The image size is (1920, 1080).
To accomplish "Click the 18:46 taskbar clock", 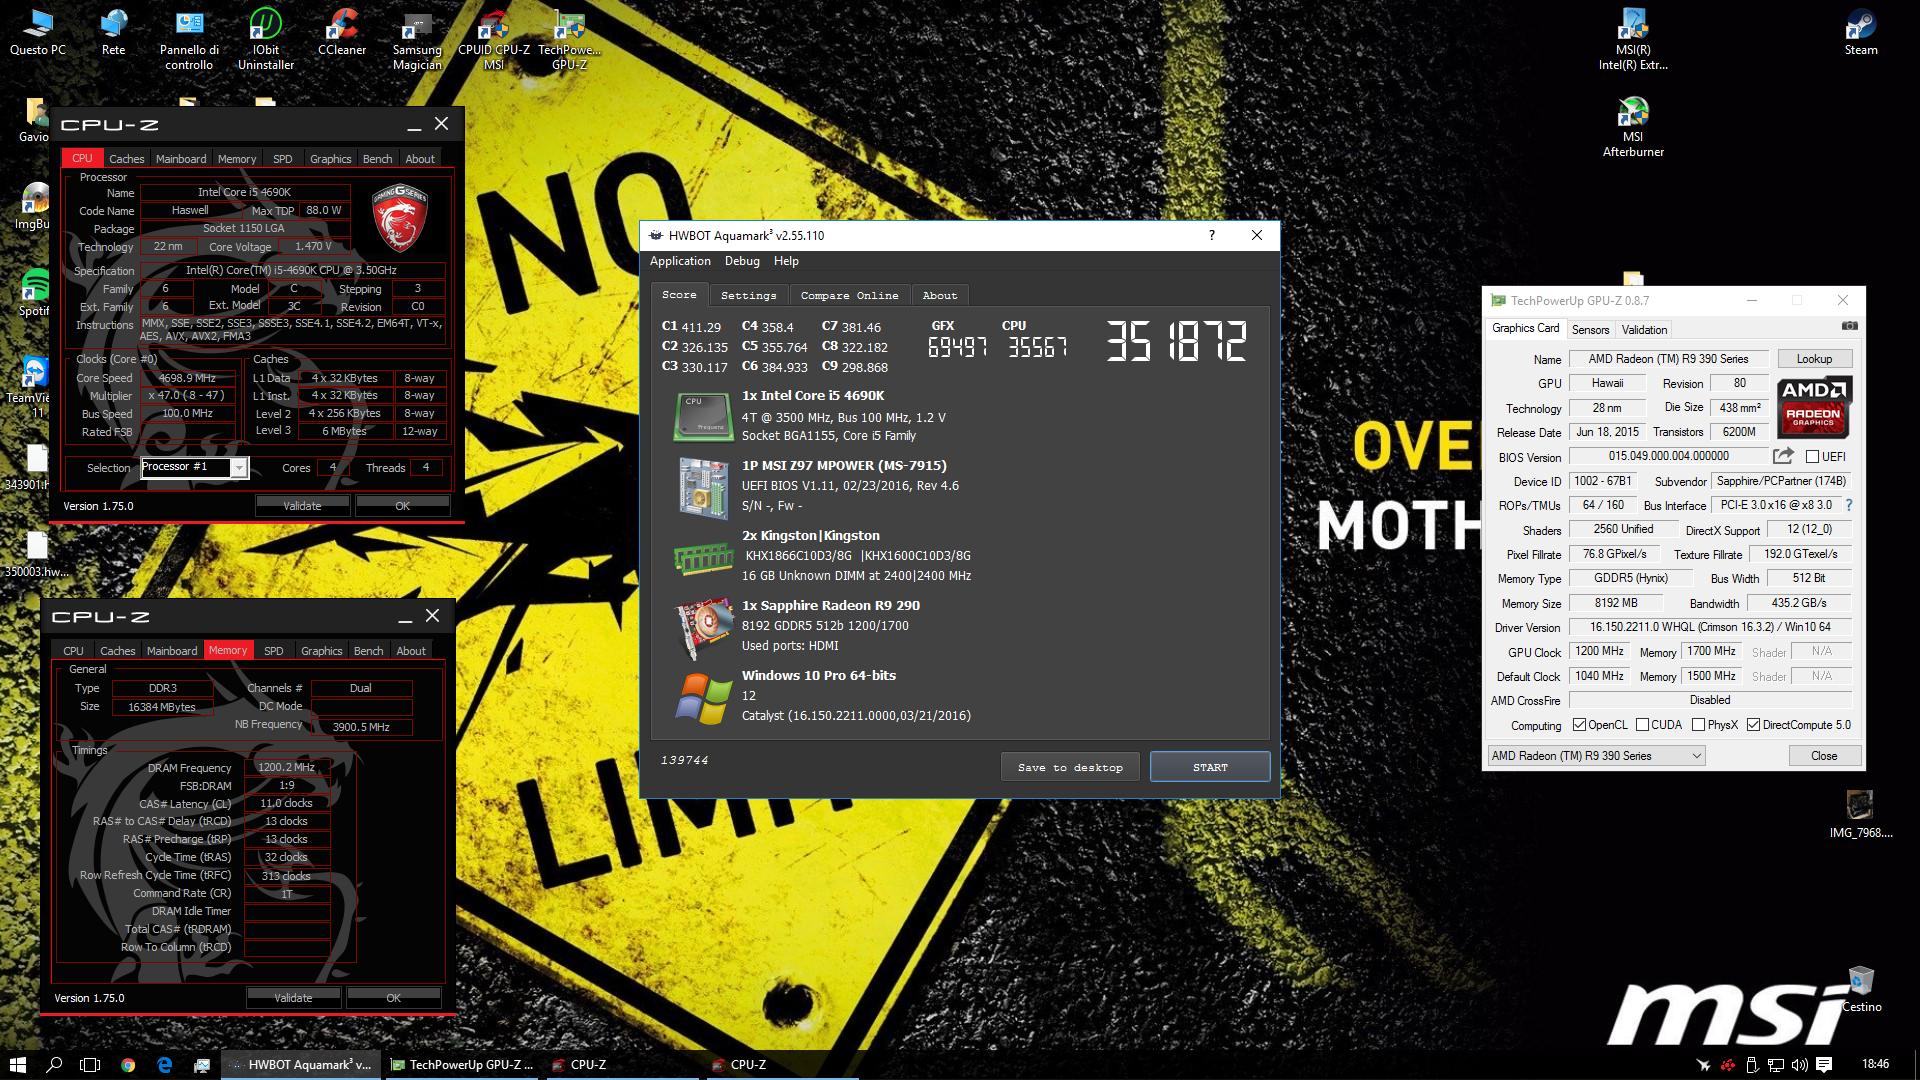I will (x=1875, y=1064).
